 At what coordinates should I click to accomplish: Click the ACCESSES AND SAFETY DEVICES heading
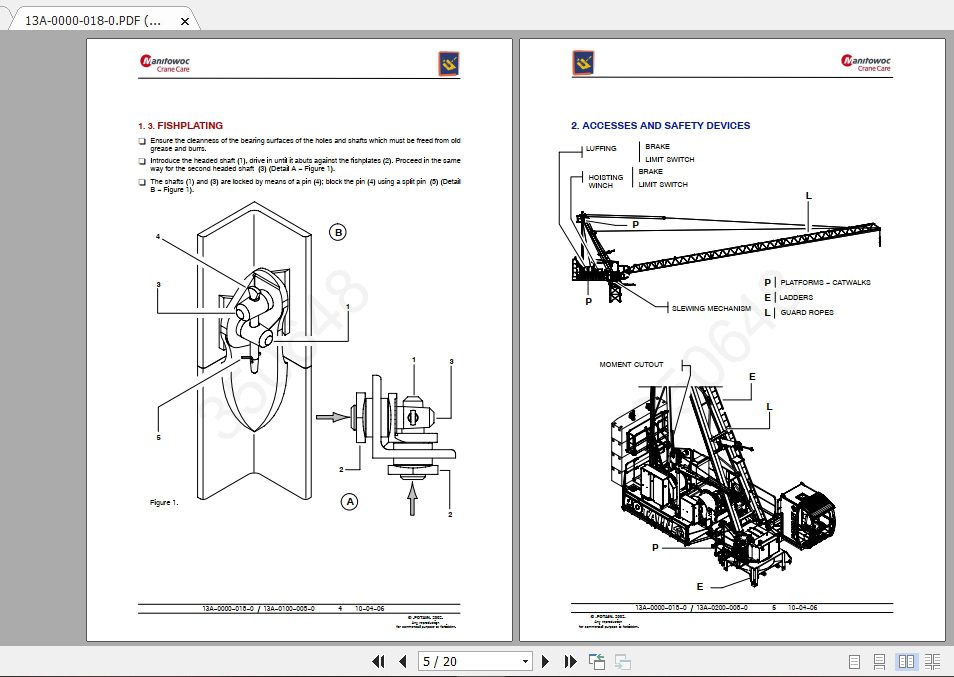pos(661,126)
